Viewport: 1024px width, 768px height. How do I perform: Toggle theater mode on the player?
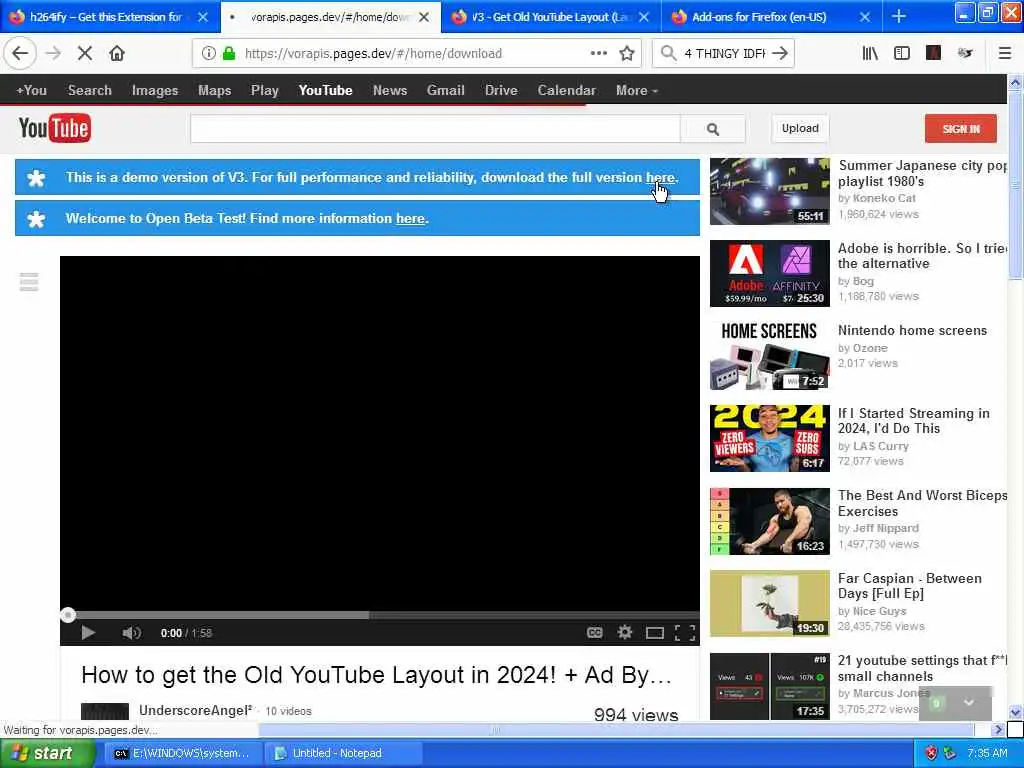[654, 632]
